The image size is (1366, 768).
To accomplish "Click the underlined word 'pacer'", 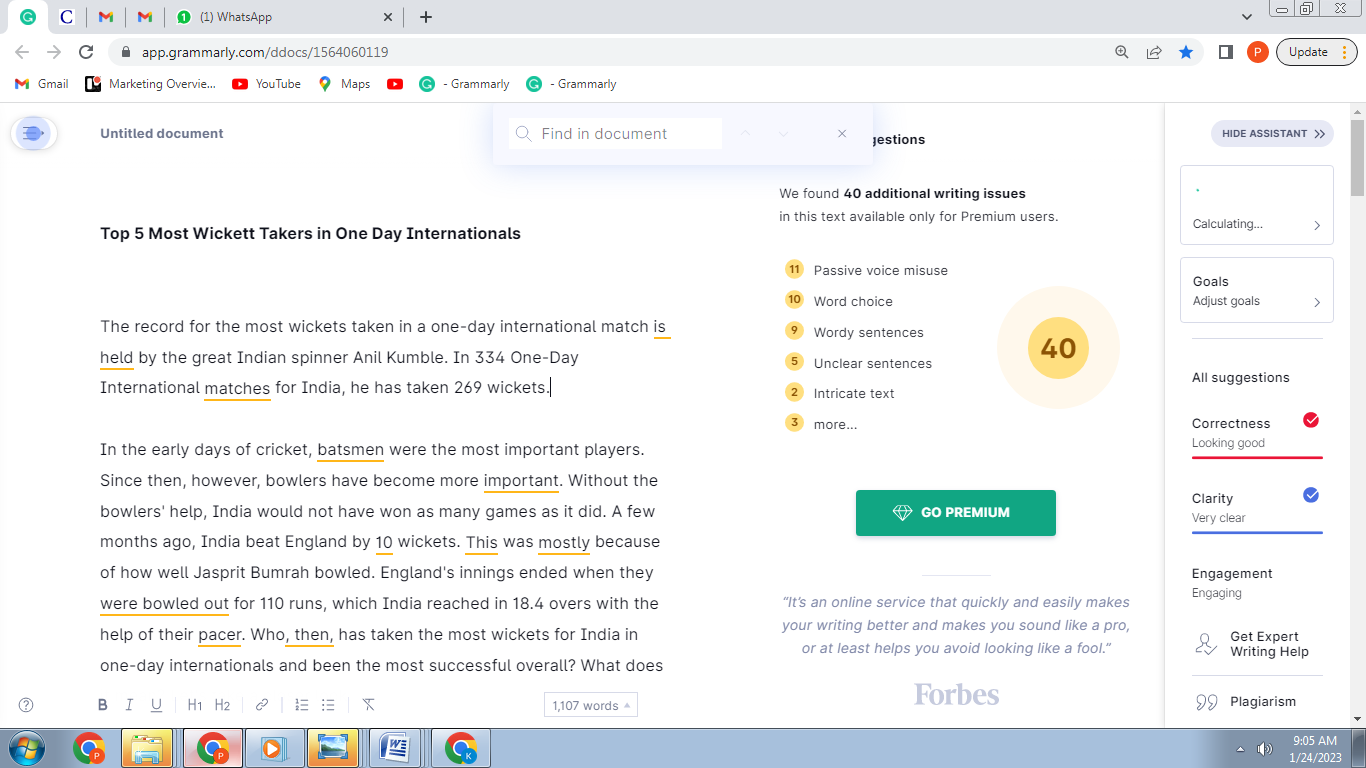I will point(220,635).
